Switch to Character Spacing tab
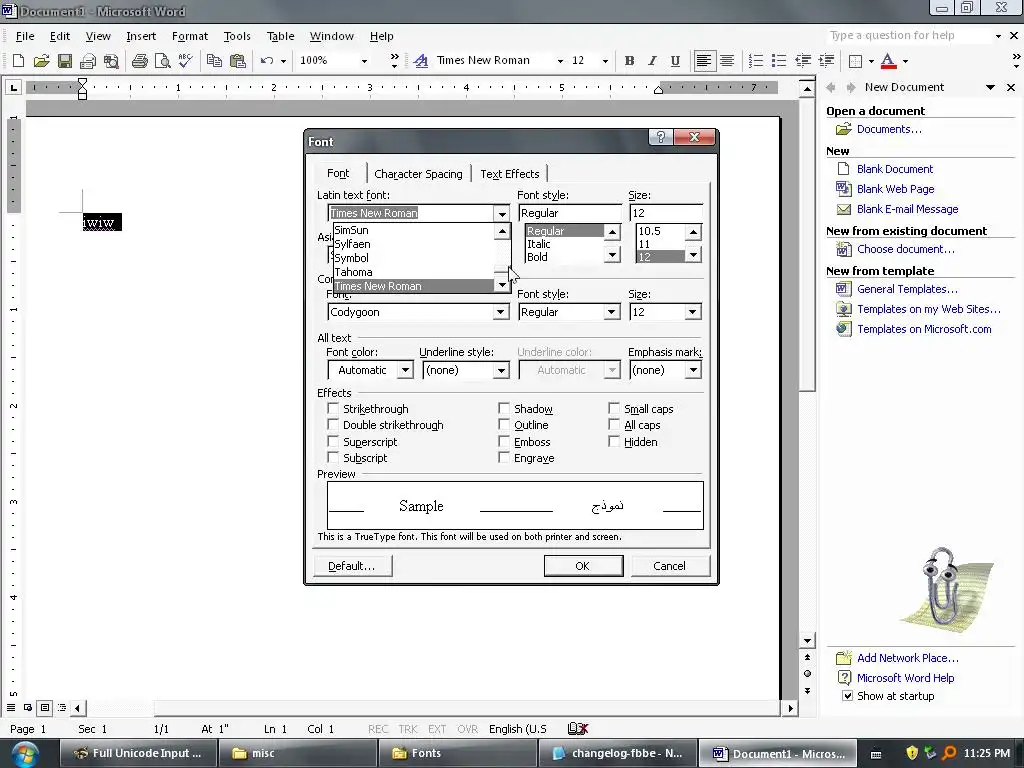1024x768 pixels. coord(418,174)
